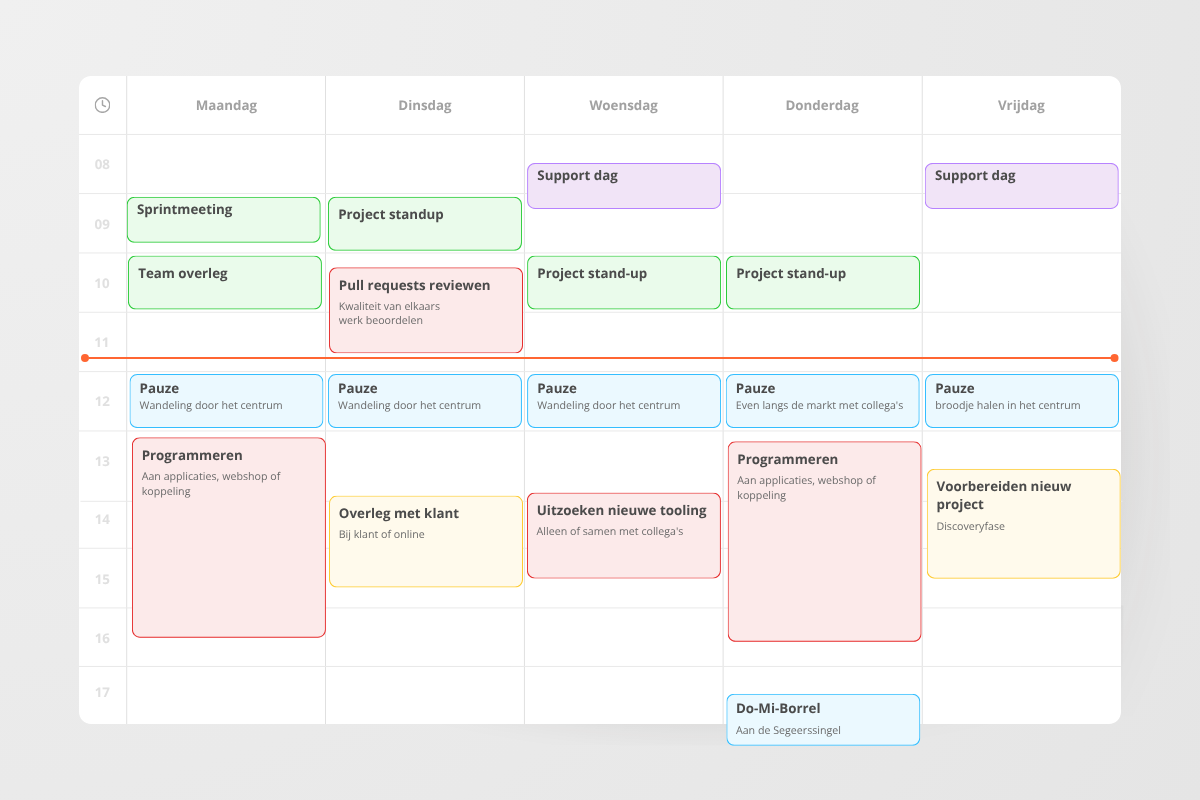Click Tuesday's Project standup event
This screenshot has height=800, width=1200.
point(425,224)
